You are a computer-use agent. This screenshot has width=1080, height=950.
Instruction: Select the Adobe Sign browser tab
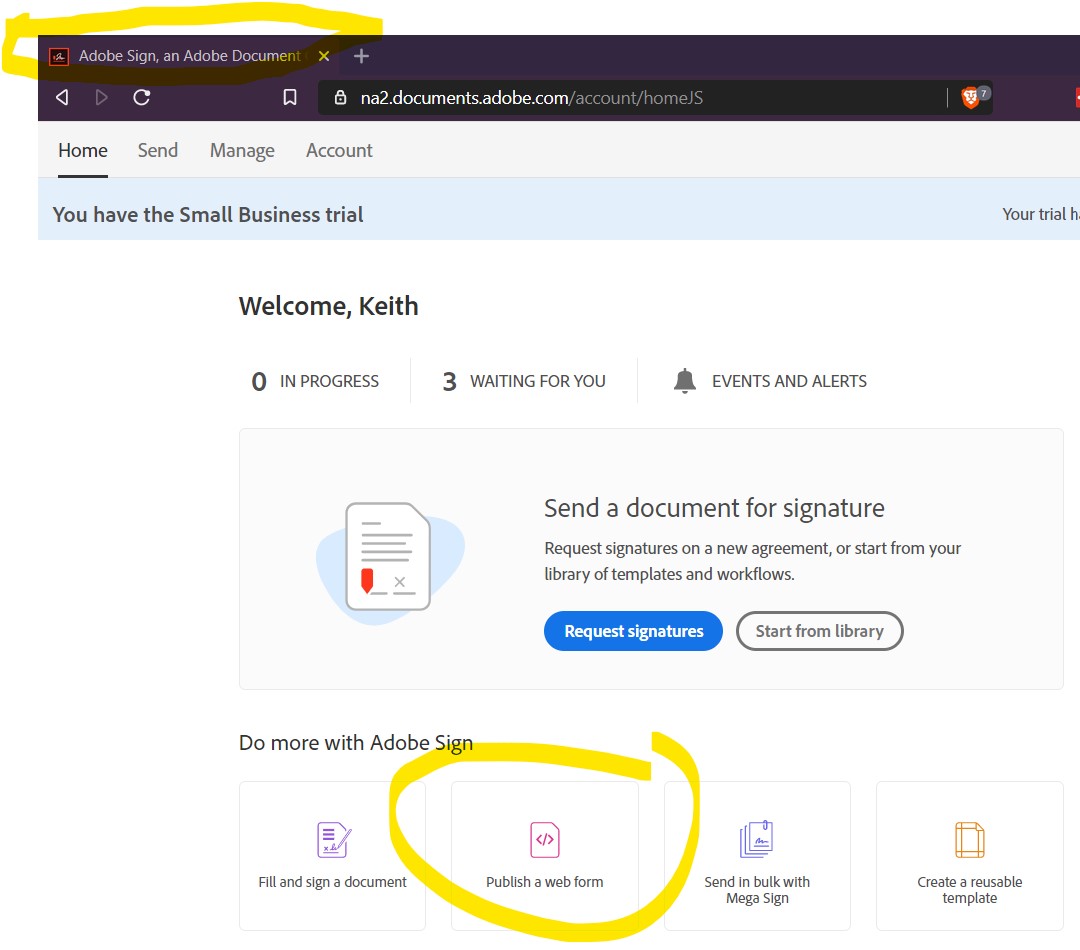(x=191, y=56)
